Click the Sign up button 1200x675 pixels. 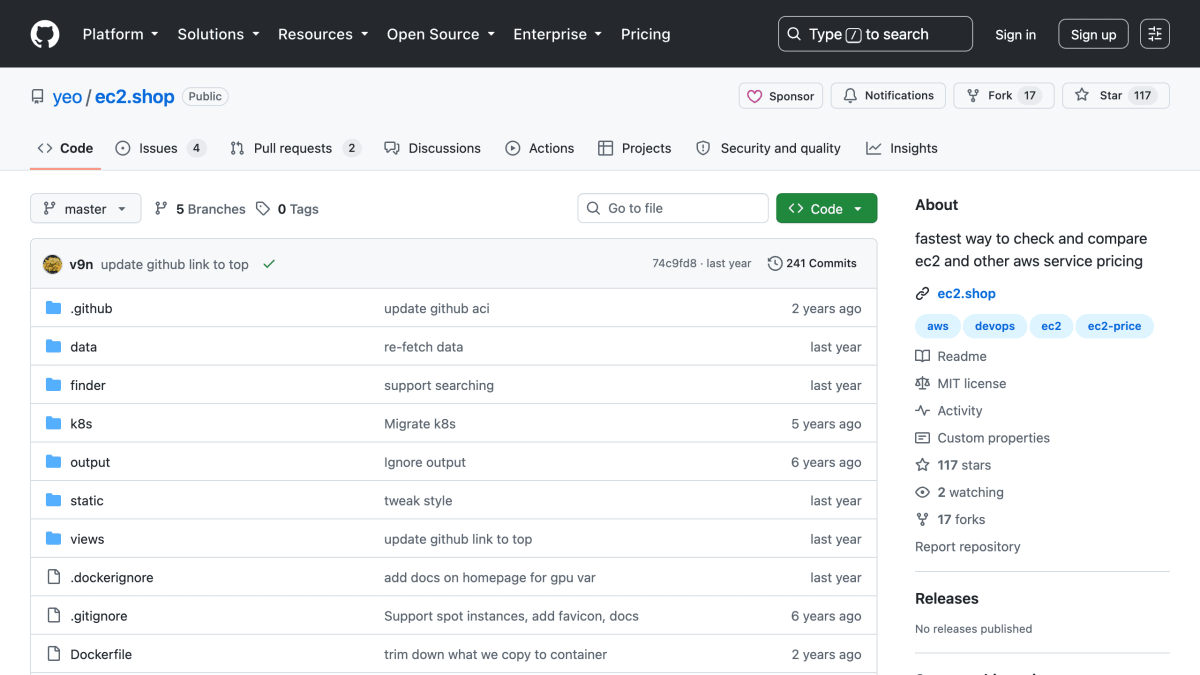tap(1093, 34)
